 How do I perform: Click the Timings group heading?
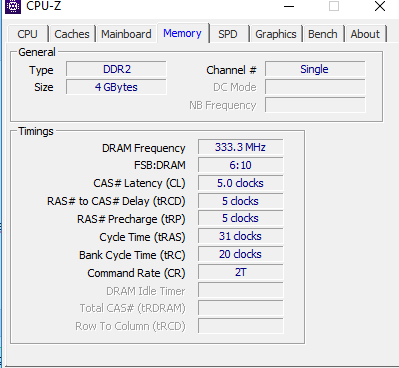(x=36, y=131)
